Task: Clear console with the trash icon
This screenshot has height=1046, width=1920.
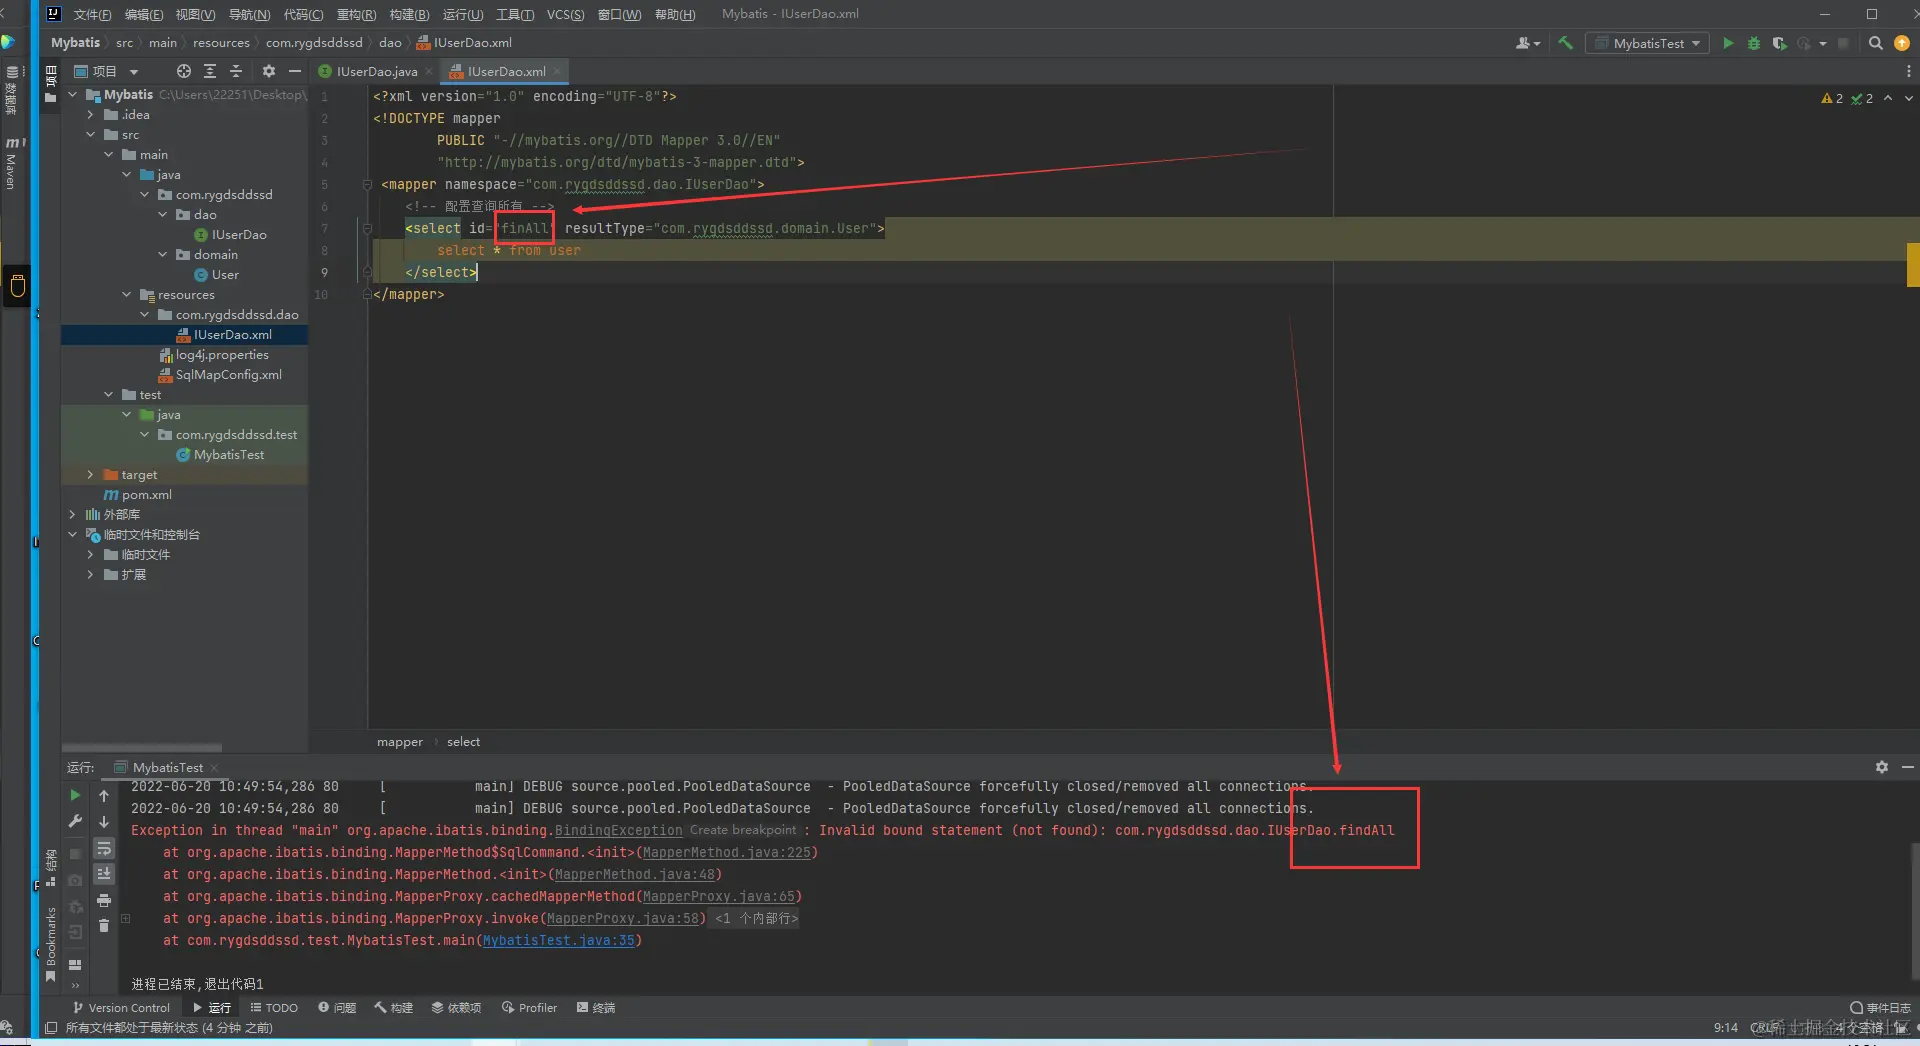Action: coord(104,926)
